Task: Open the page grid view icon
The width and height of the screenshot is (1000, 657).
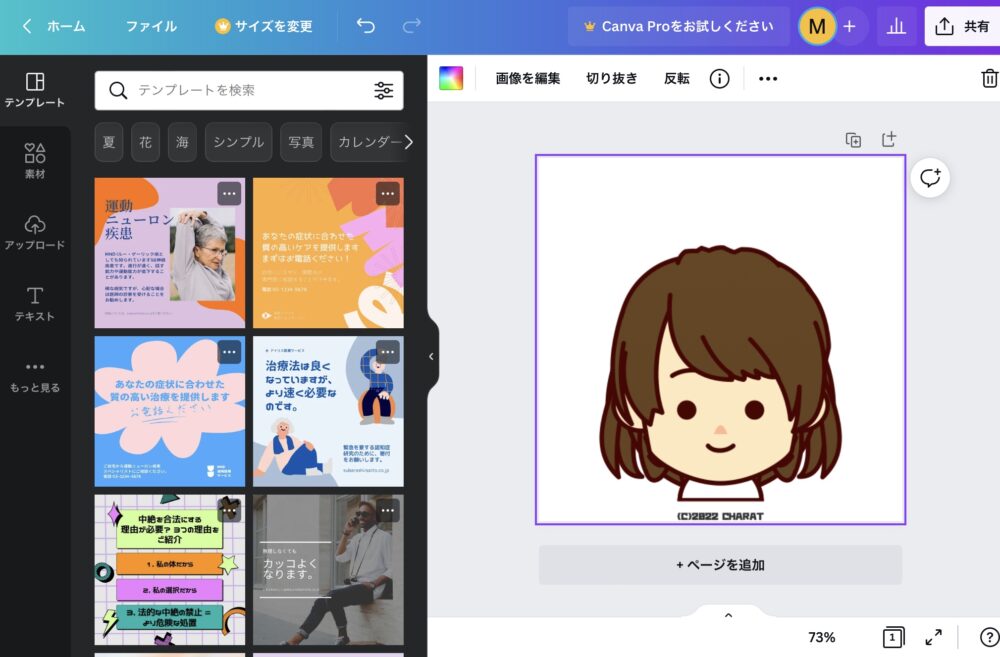Action: [893, 637]
